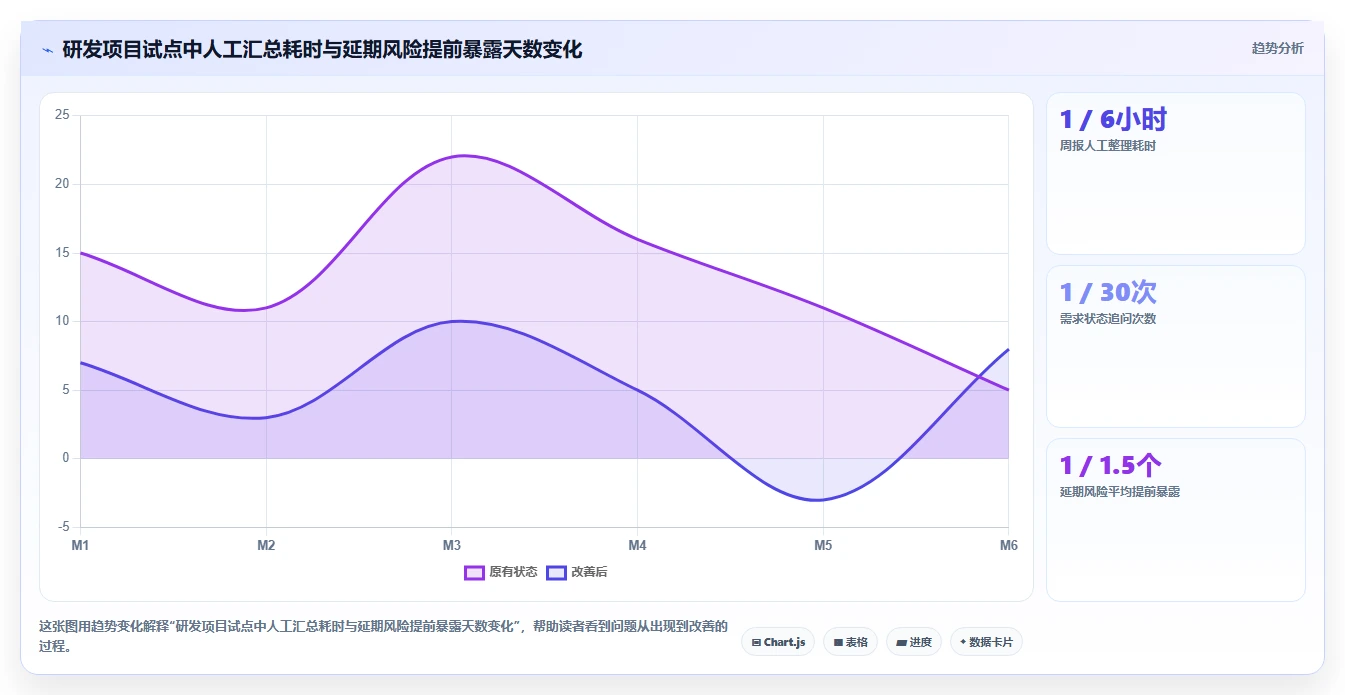The width and height of the screenshot is (1345, 695).
Task: Select the 周报人工整理耗时 label
Action: pos(1108,146)
